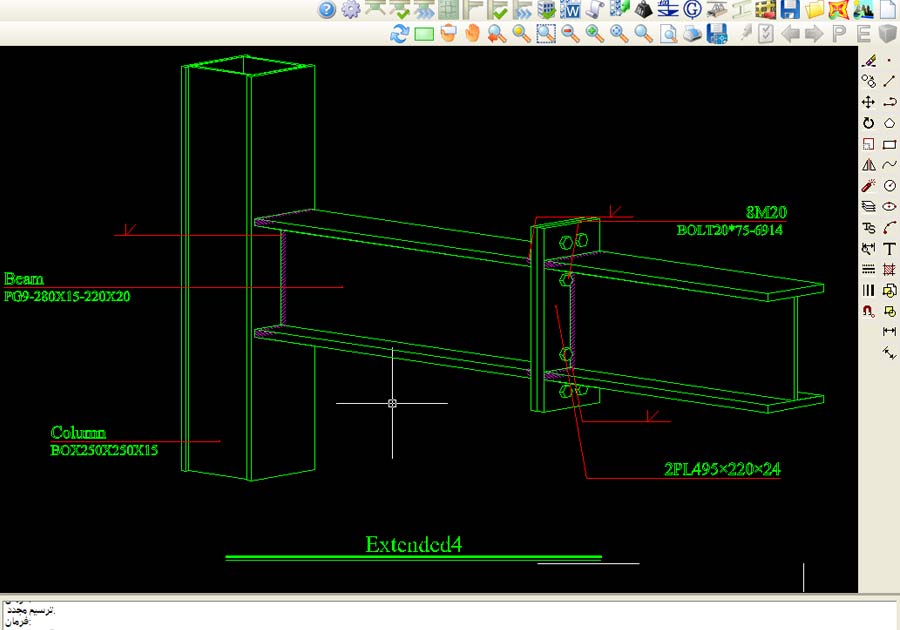Toggle object snap magnet icon
Viewport: 900px width, 630px height.
[x=868, y=311]
